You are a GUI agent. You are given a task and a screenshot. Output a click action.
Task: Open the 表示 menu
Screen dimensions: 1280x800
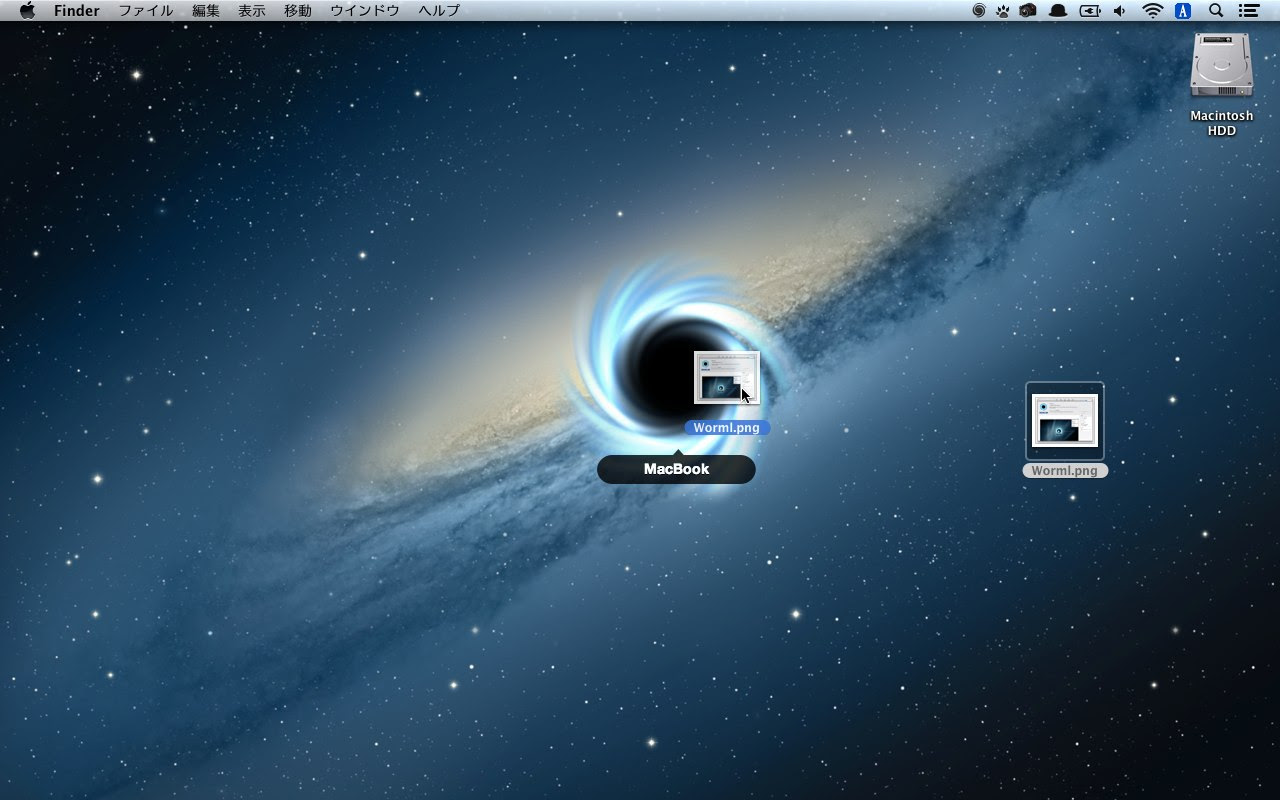[x=252, y=11]
